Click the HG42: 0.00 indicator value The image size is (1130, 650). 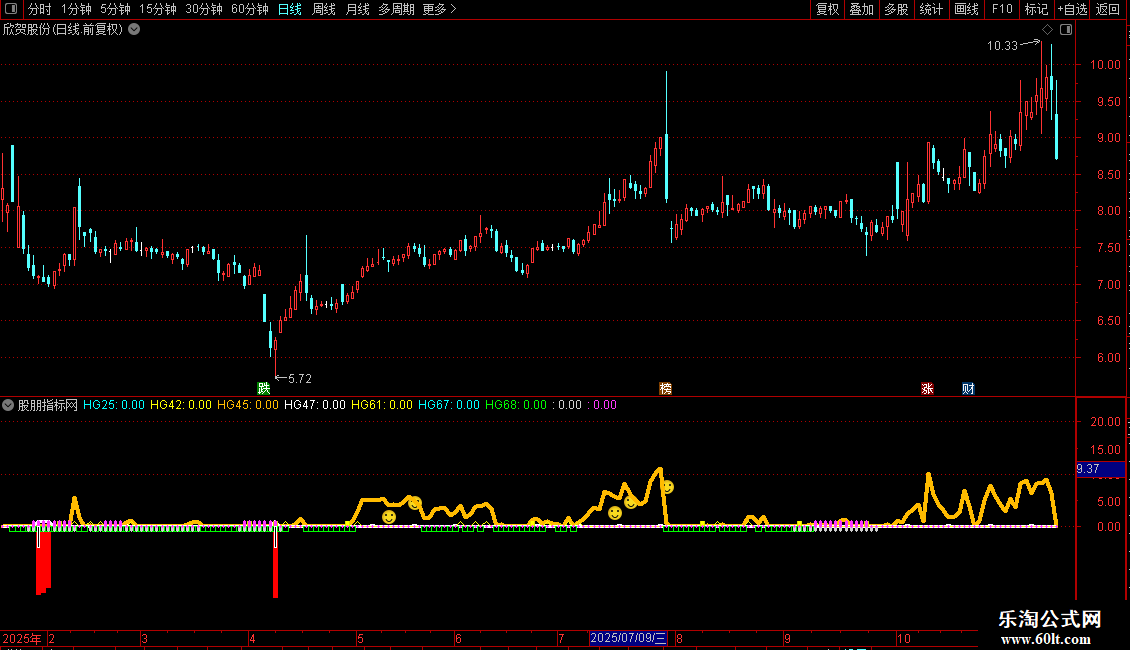(x=181, y=405)
